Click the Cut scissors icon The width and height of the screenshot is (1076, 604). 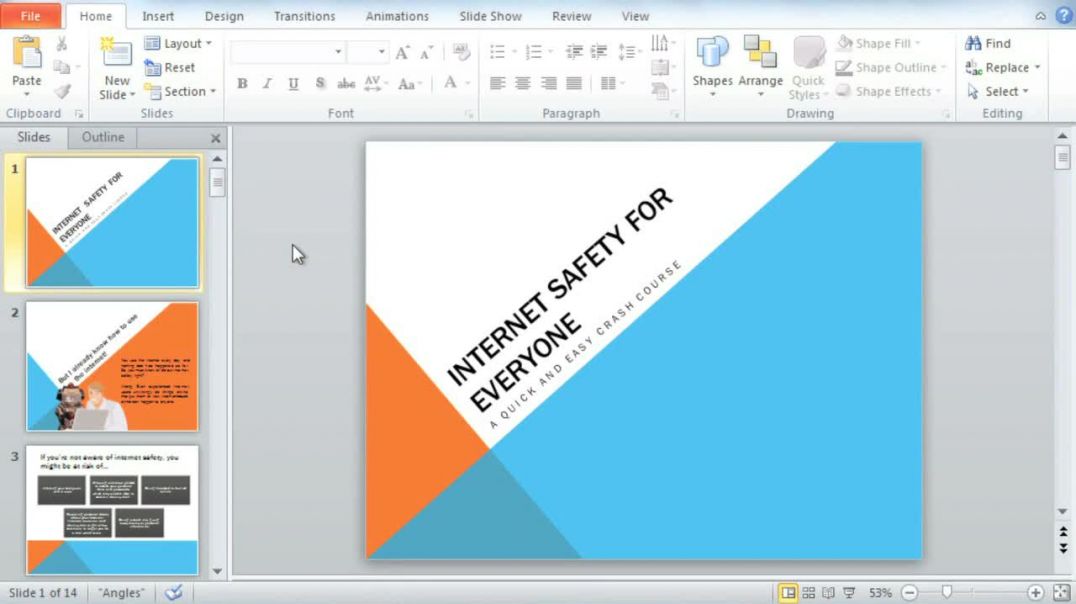coord(62,44)
